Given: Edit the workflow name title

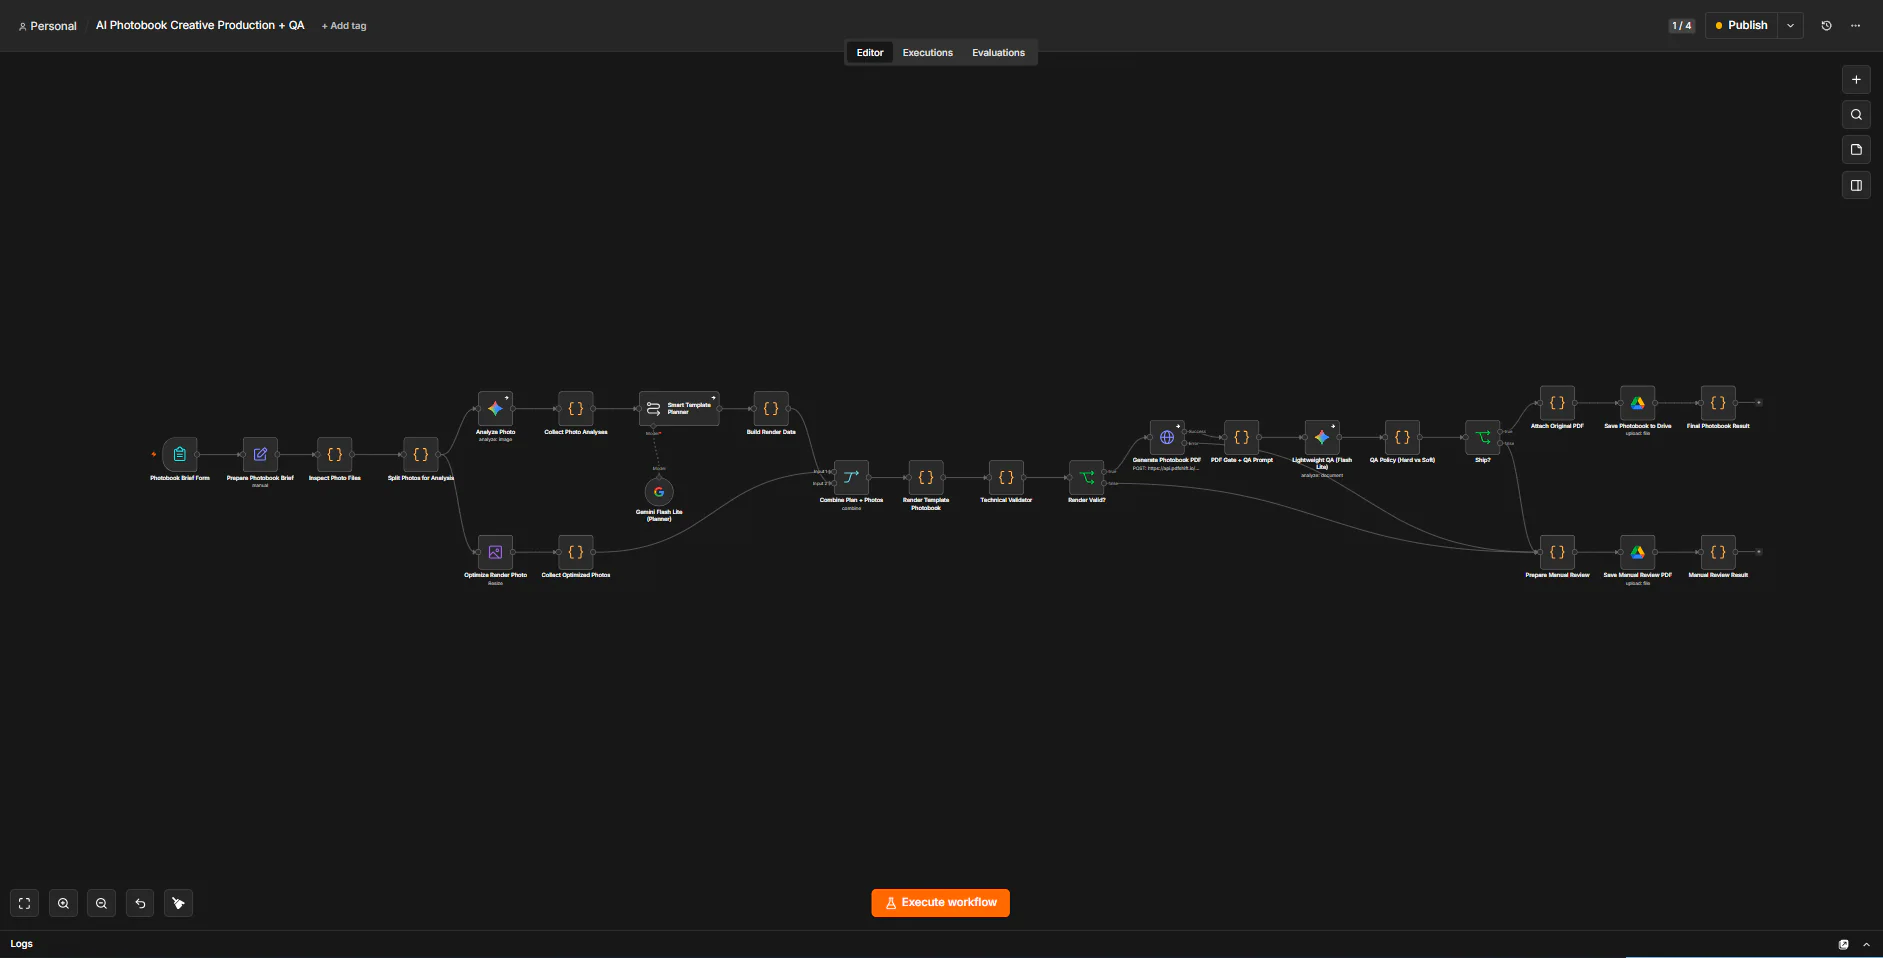Looking at the screenshot, I should pyautogui.click(x=200, y=25).
